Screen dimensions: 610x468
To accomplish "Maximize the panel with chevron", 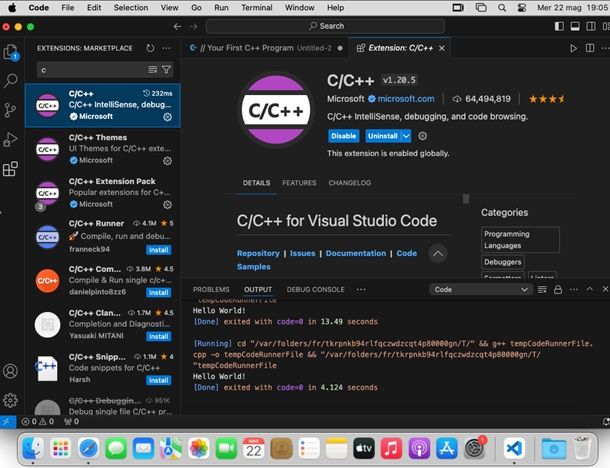I will coord(590,289).
